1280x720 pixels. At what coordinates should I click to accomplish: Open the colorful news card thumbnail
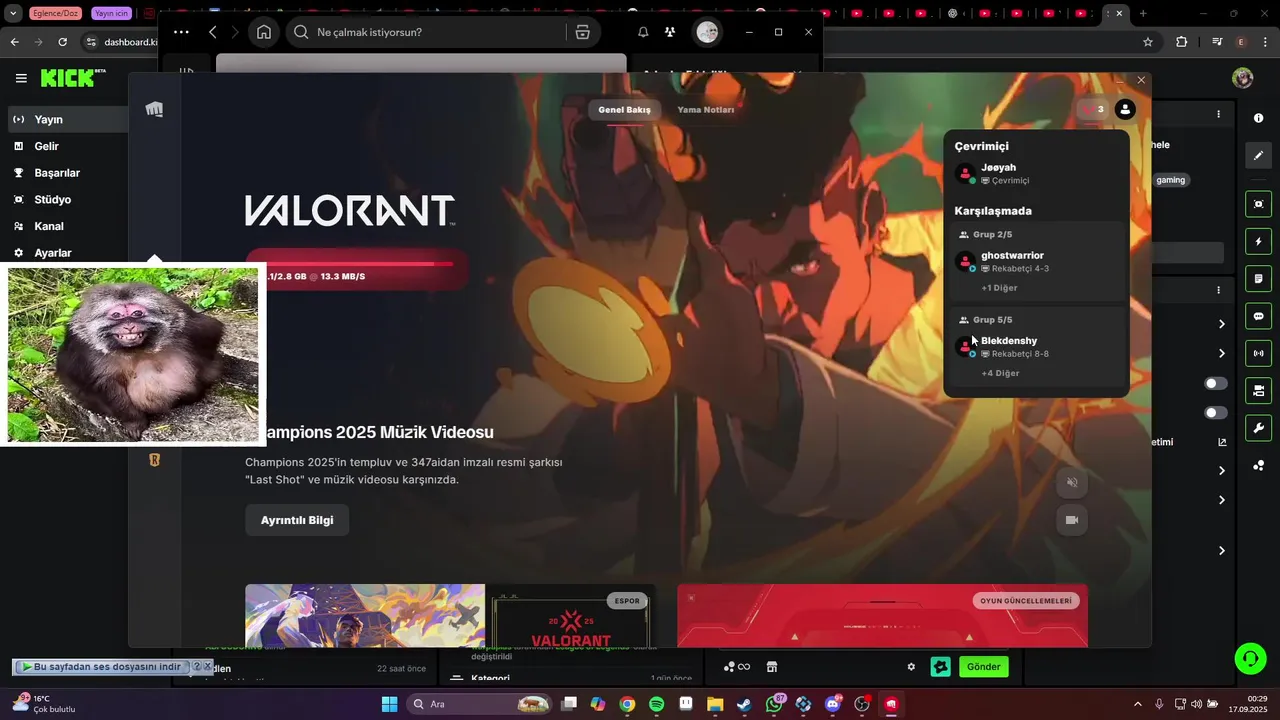pos(365,616)
